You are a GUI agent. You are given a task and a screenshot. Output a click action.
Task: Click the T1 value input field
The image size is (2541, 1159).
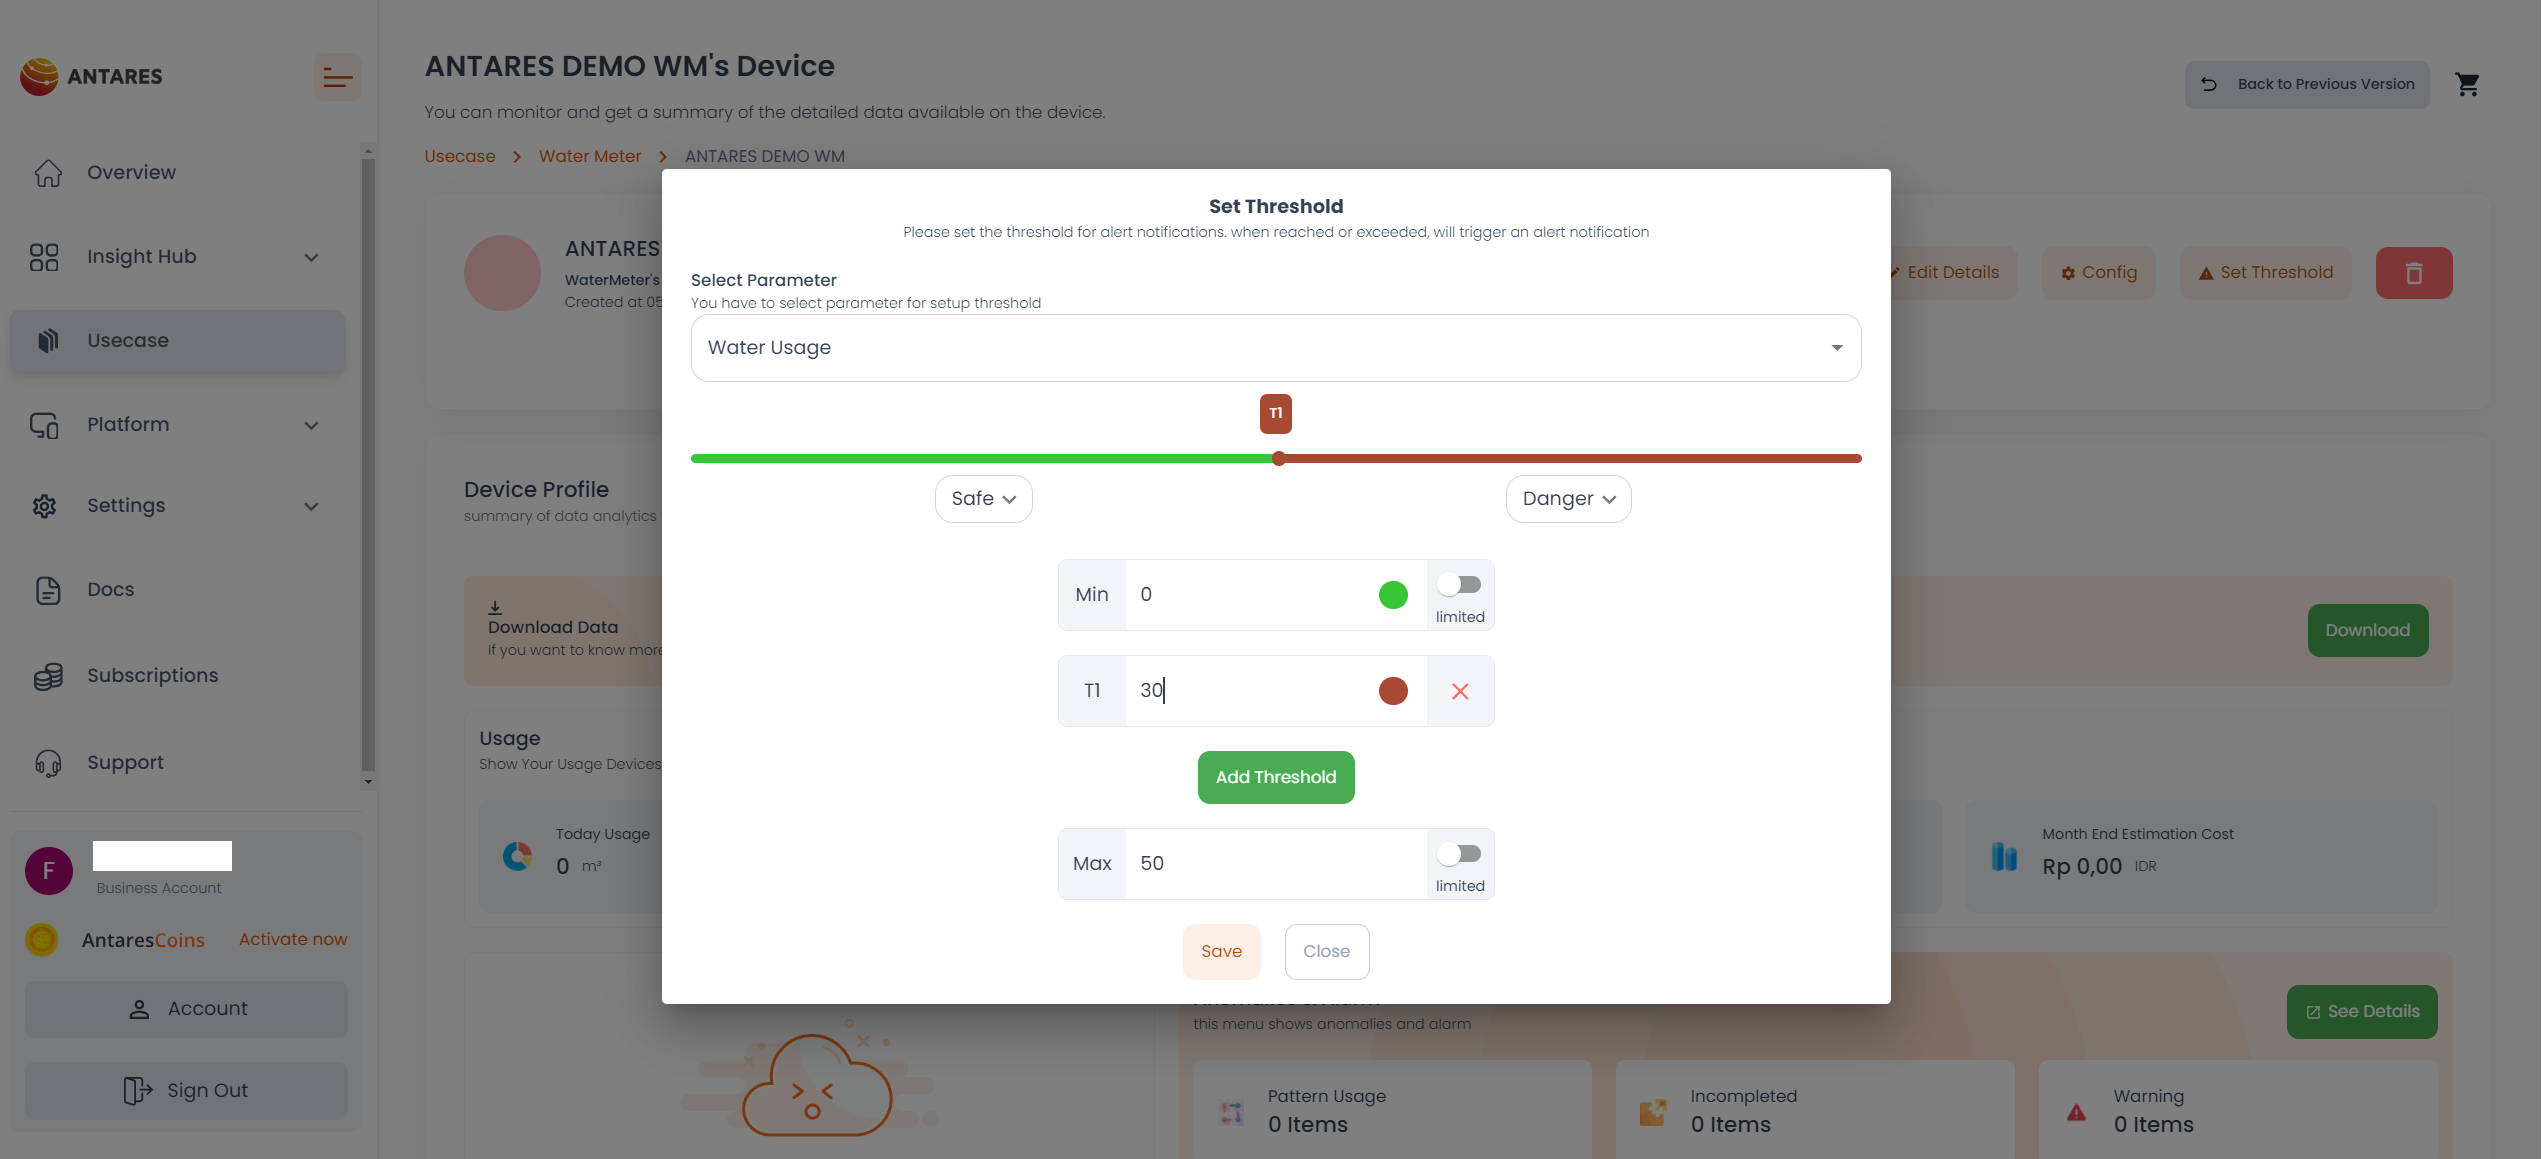pyautogui.click(x=1250, y=691)
